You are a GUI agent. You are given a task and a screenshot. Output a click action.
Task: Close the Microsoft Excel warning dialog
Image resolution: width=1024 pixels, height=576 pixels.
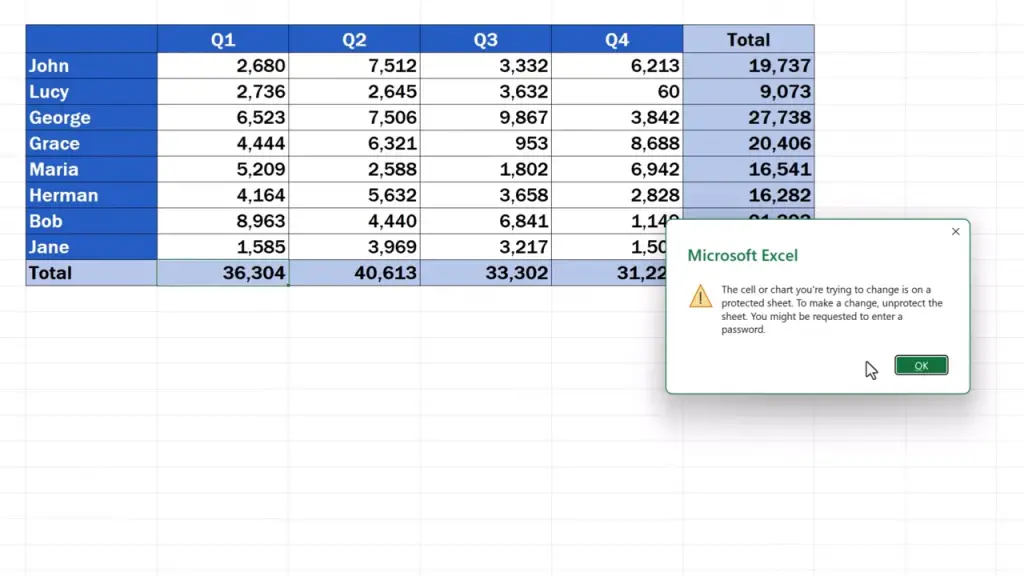[x=955, y=232]
